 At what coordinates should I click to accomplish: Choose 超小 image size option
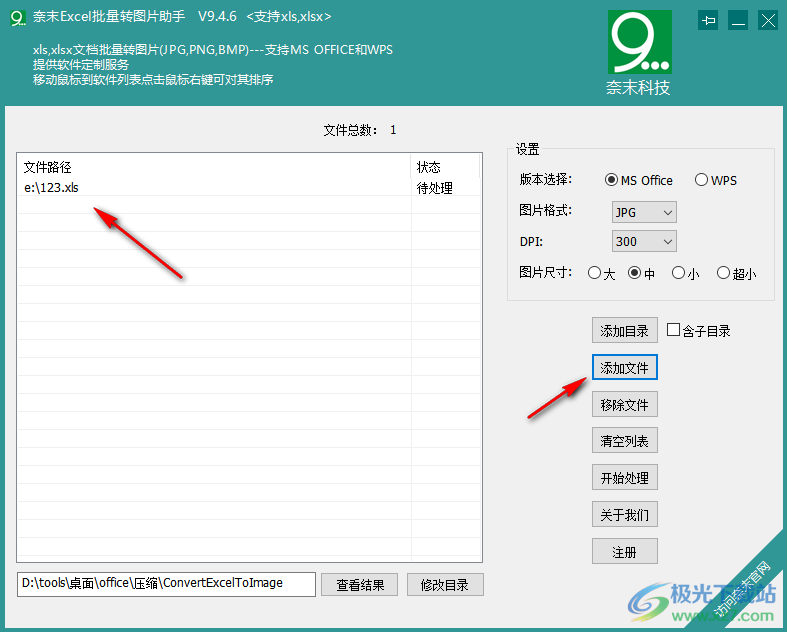[x=736, y=273]
